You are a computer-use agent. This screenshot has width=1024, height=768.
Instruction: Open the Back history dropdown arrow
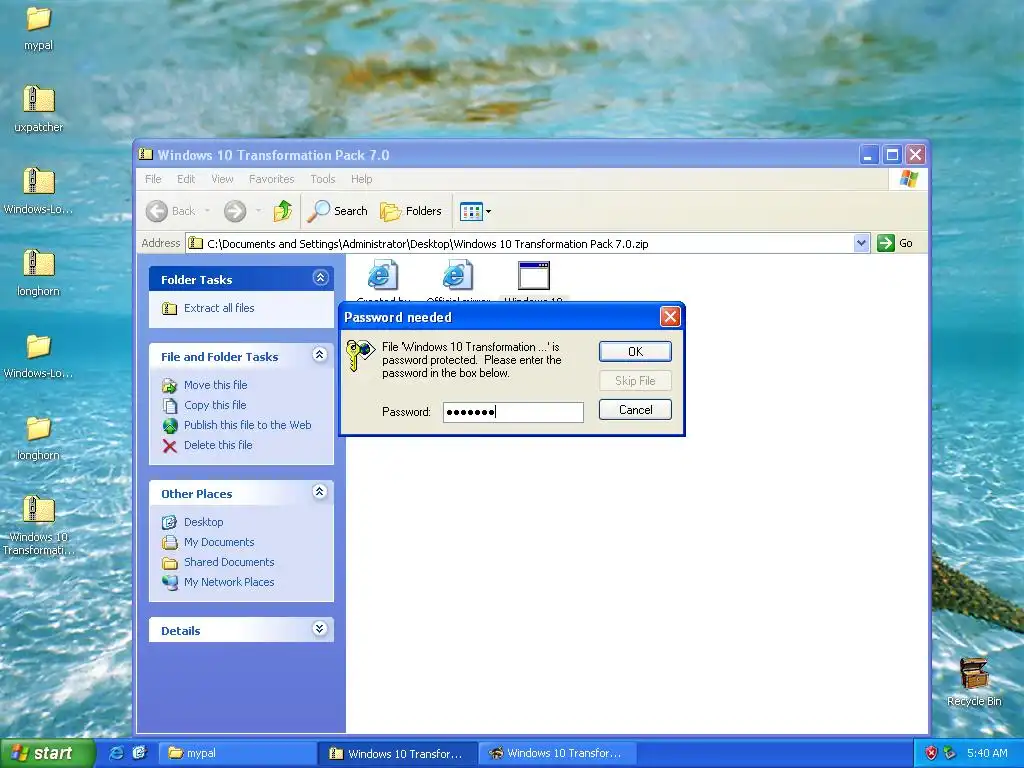(207, 211)
